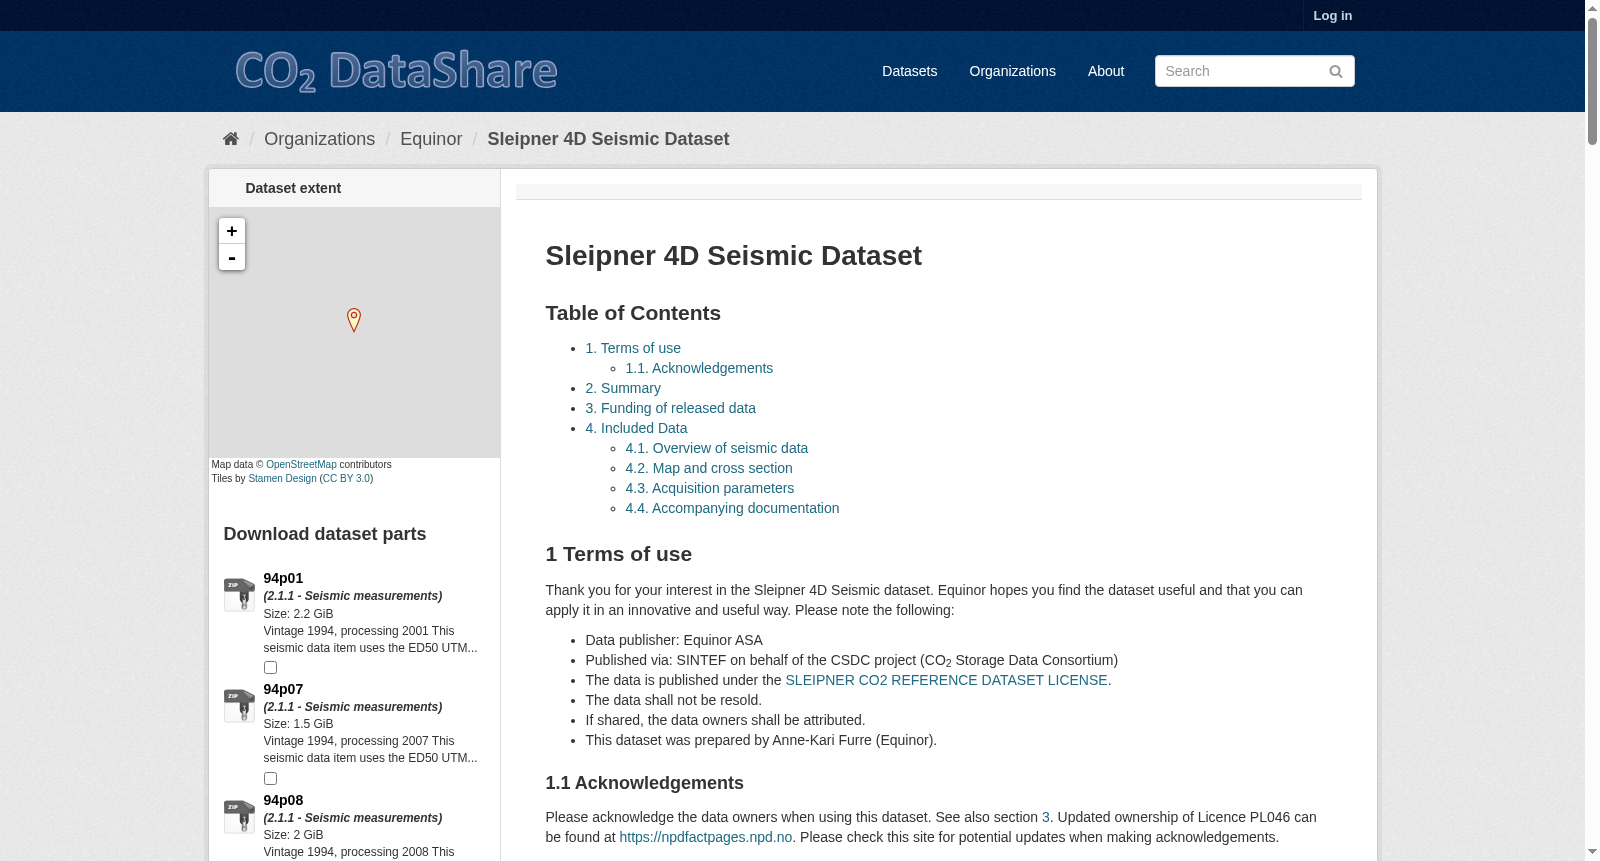
Task: Jump to 1. Terms of use
Action: [x=633, y=348]
